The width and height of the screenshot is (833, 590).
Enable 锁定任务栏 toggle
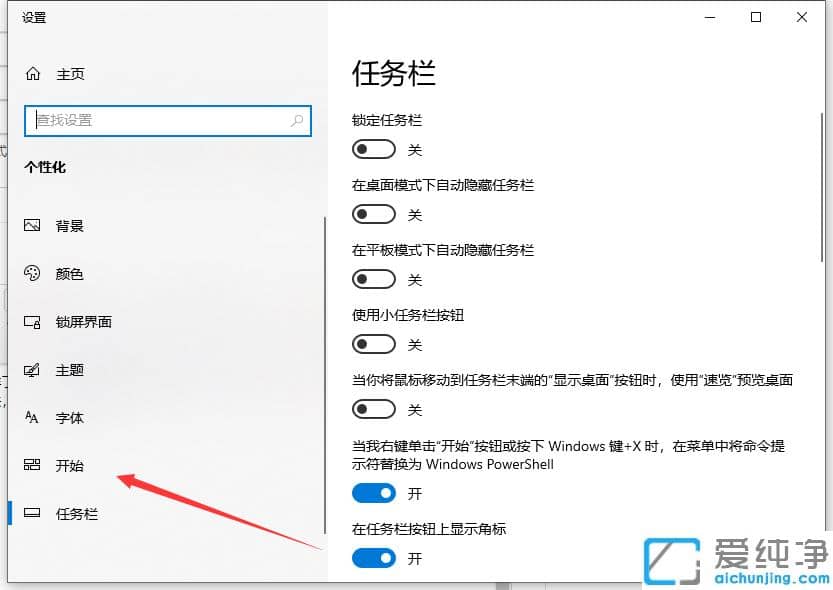tap(373, 148)
